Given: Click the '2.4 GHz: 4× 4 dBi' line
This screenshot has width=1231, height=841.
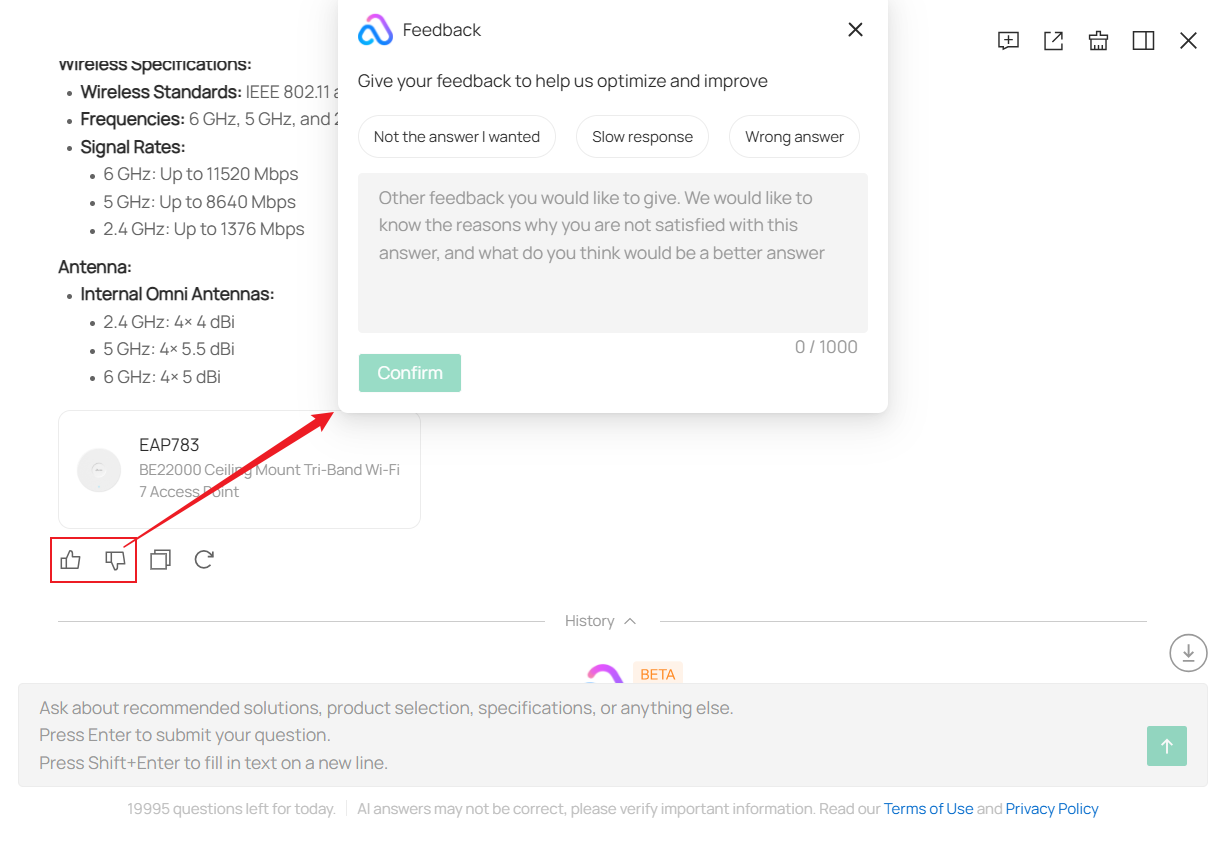Looking at the screenshot, I should [169, 322].
